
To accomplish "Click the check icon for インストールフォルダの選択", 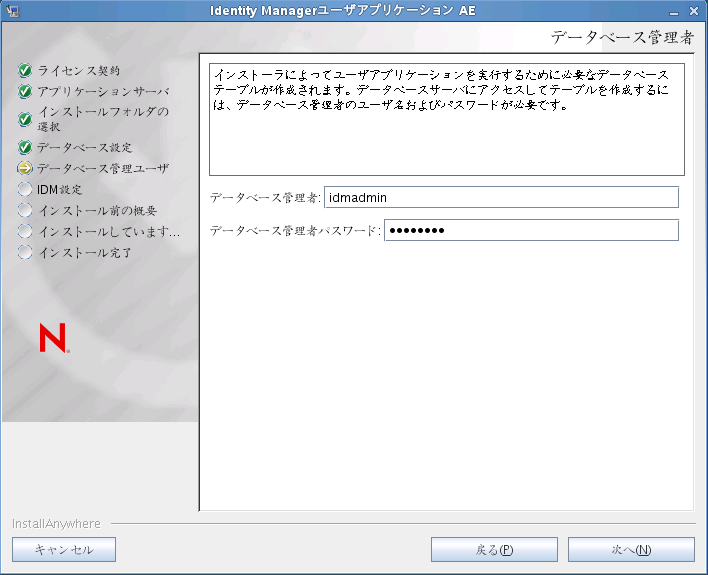I will (x=25, y=119).
